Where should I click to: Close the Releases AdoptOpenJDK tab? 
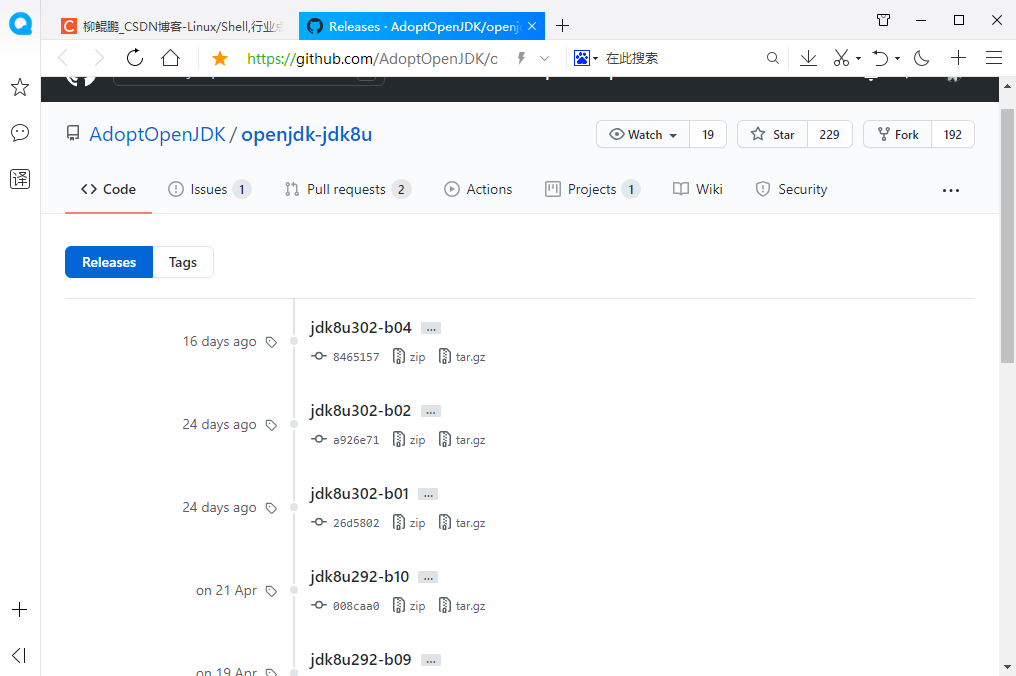(x=532, y=26)
